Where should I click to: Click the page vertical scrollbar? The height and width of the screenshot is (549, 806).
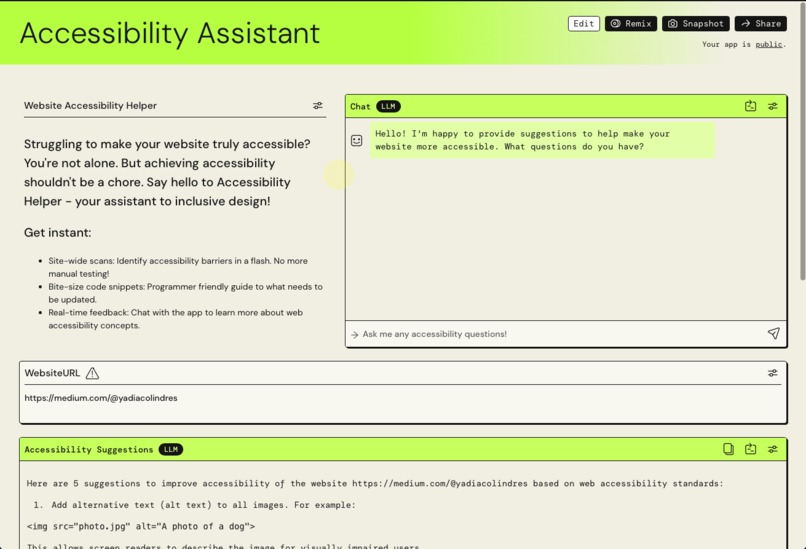pyautogui.click(x=802, y=141)
